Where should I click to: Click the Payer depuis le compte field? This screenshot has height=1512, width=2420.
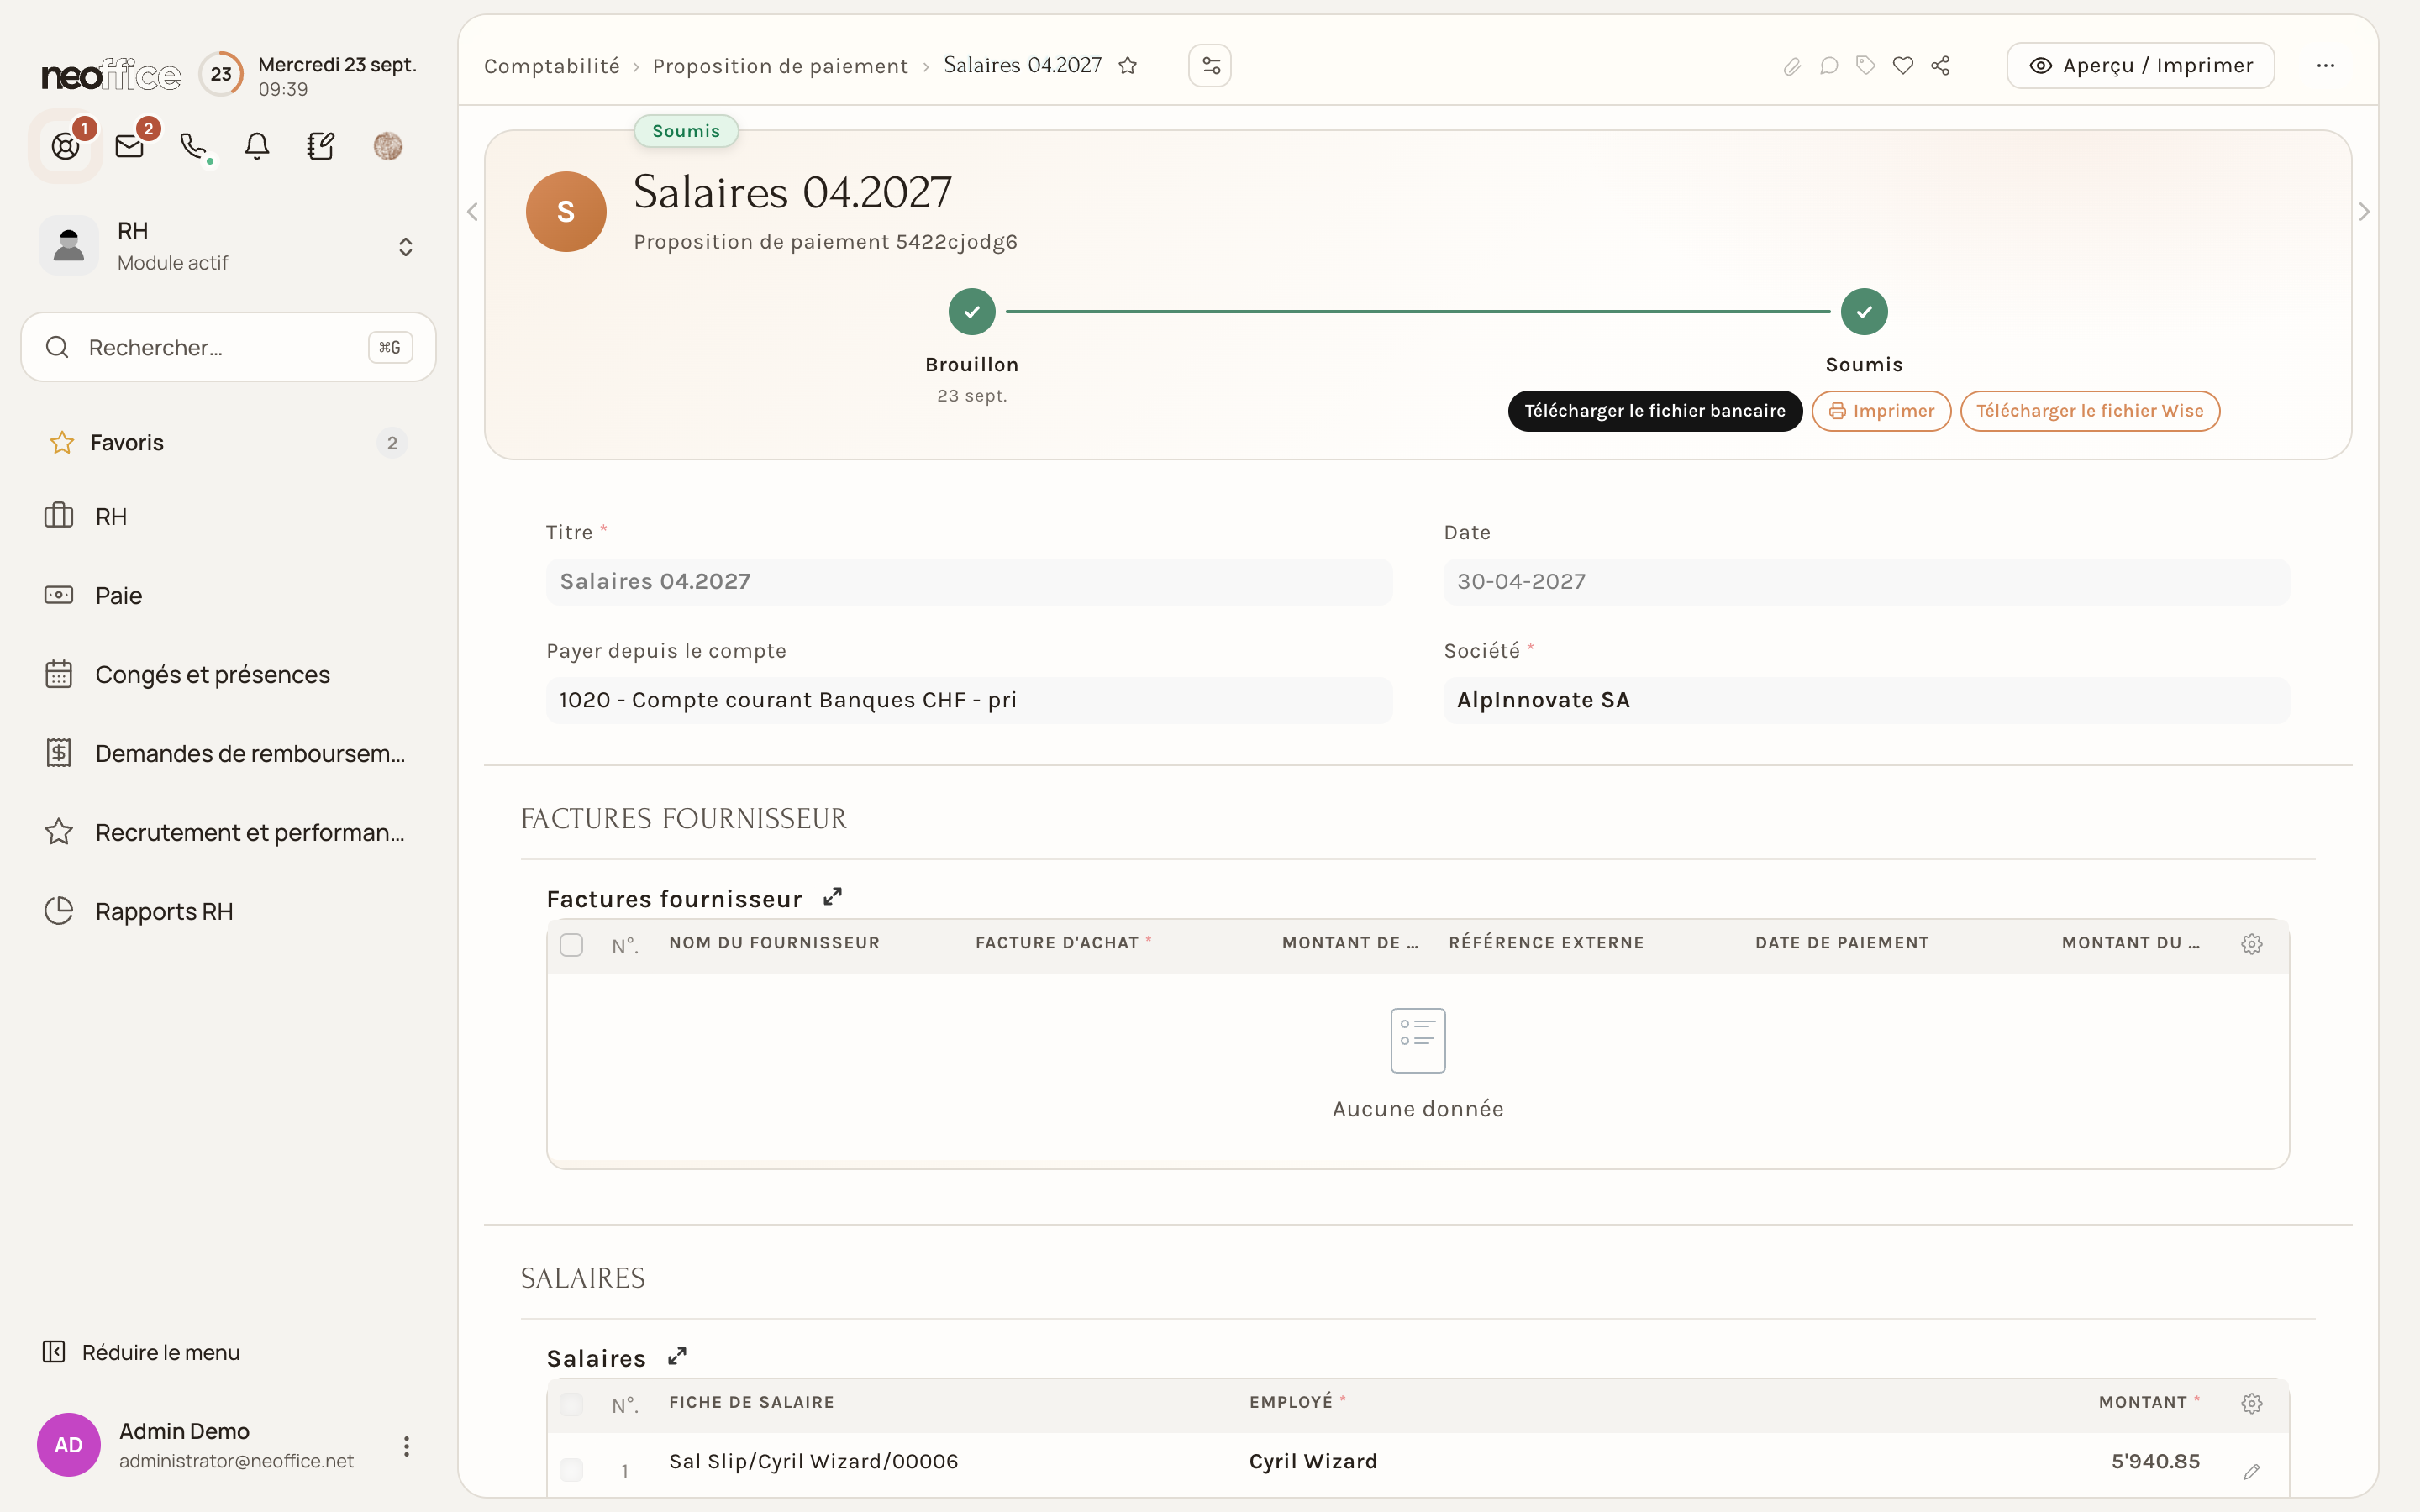coord(969,700)
